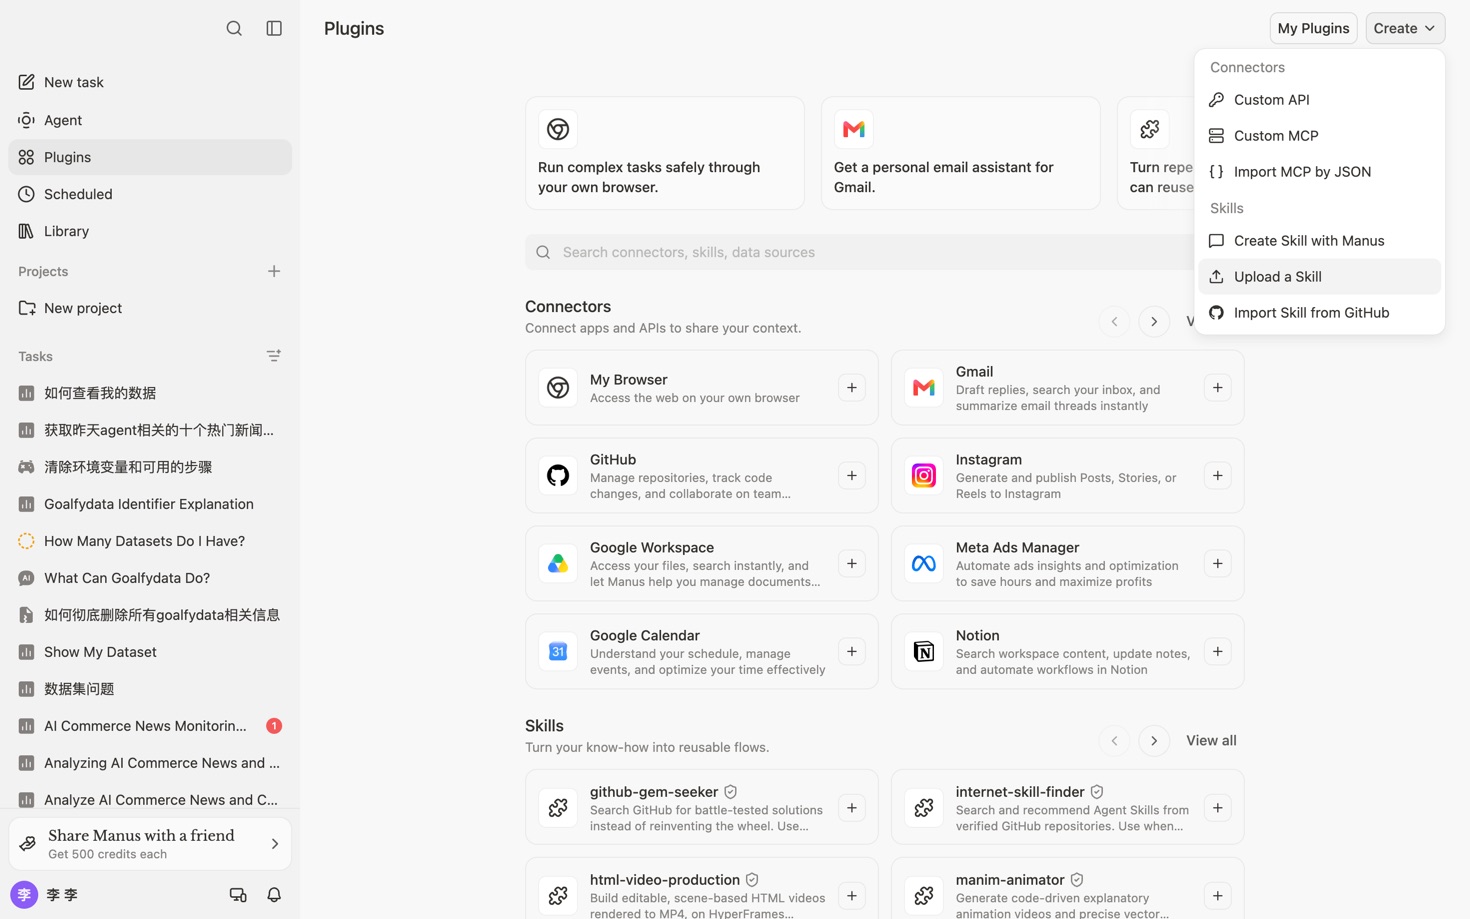Choose Create Skill with Manus
The width and height of the screenshot is (1470, 919).
pyautogui.click(x=1319, y=241)
